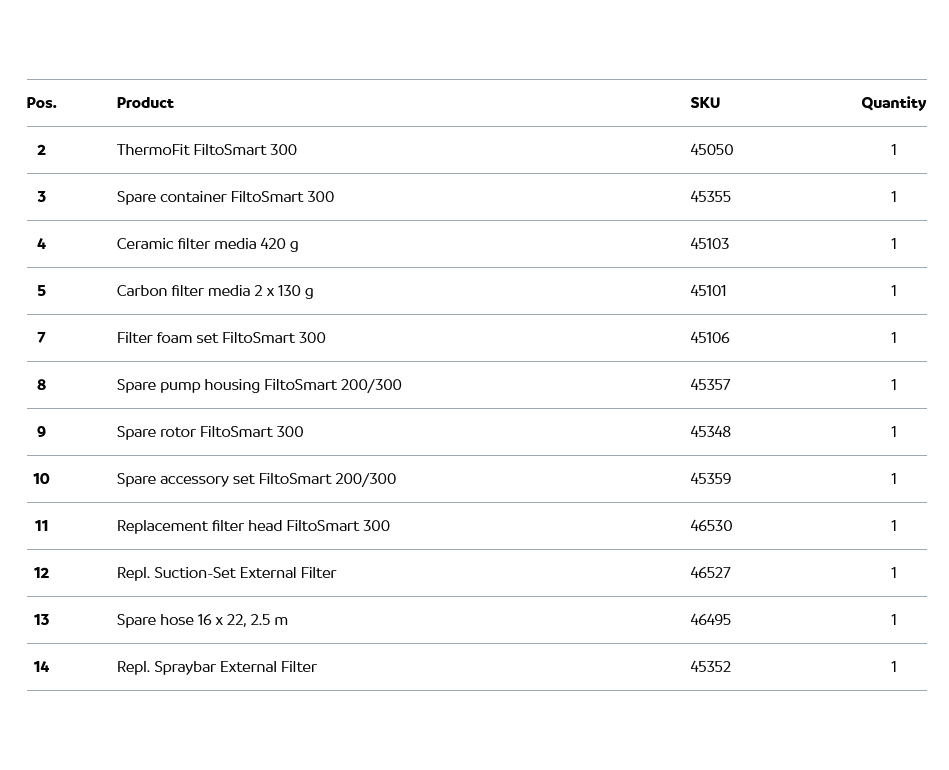
Task: Click the ThermoFit FiltoSmart 300 product name
Action: point(206,150)
